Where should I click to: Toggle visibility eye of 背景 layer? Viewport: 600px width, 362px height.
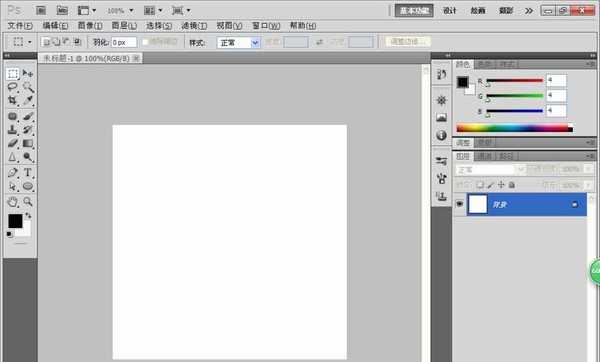(460, 204)
